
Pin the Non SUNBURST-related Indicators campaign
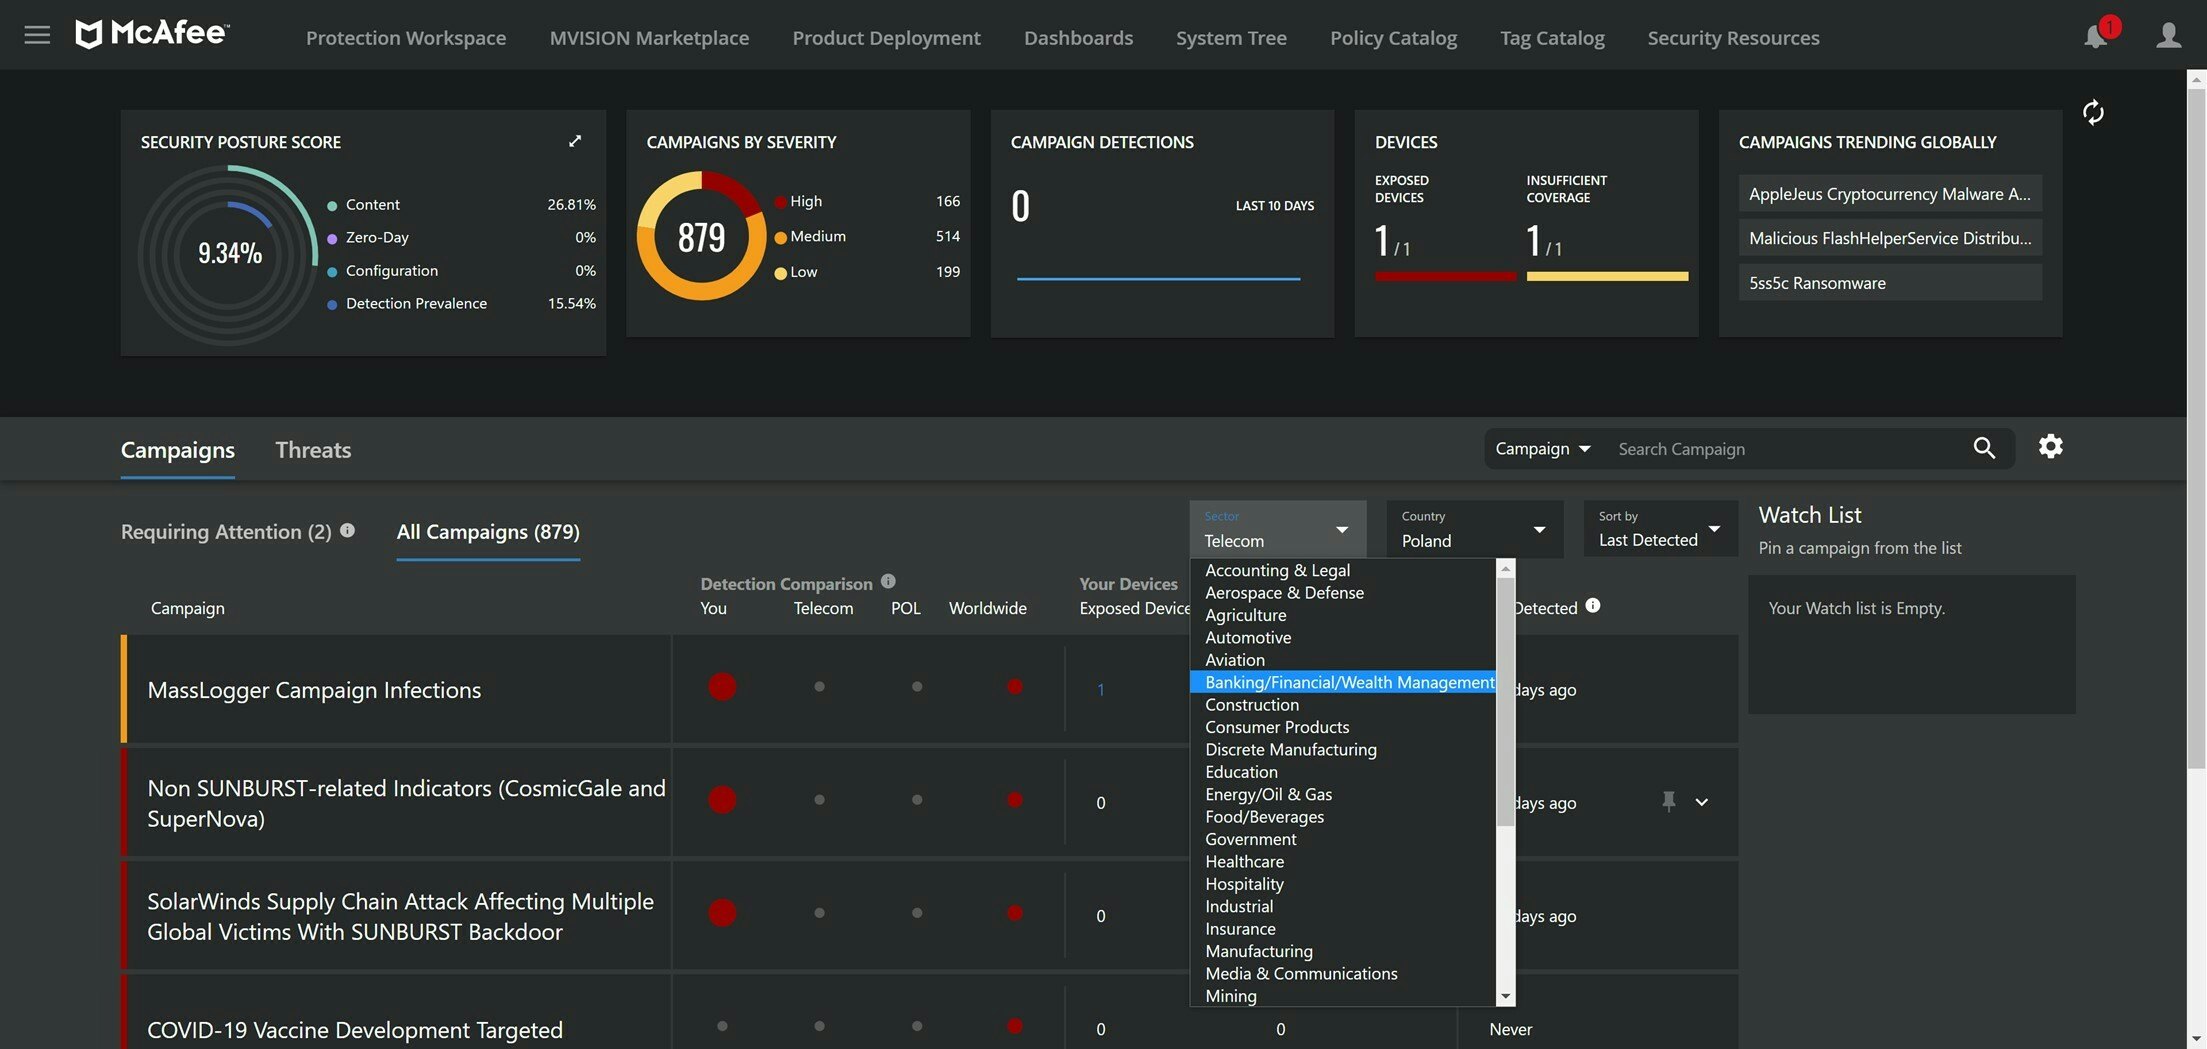[1668, 801]
